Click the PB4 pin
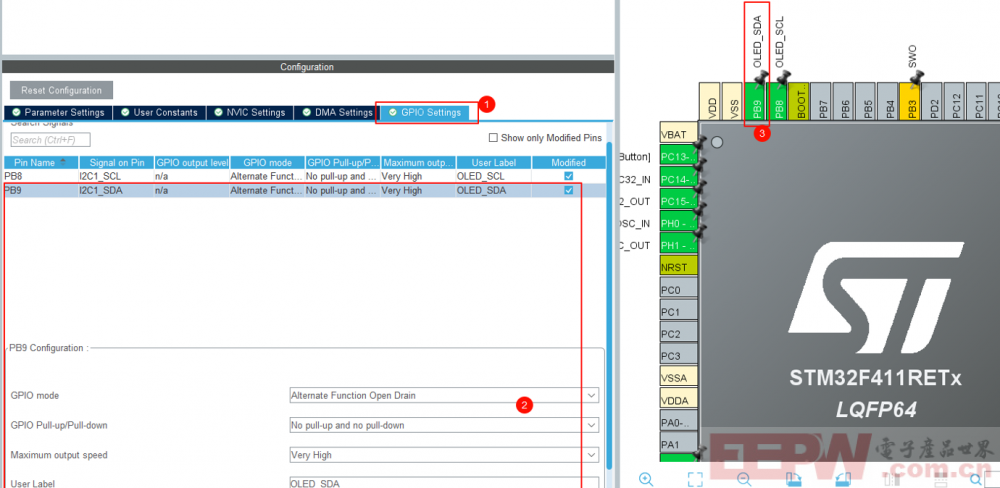 [x=888, y=101]
